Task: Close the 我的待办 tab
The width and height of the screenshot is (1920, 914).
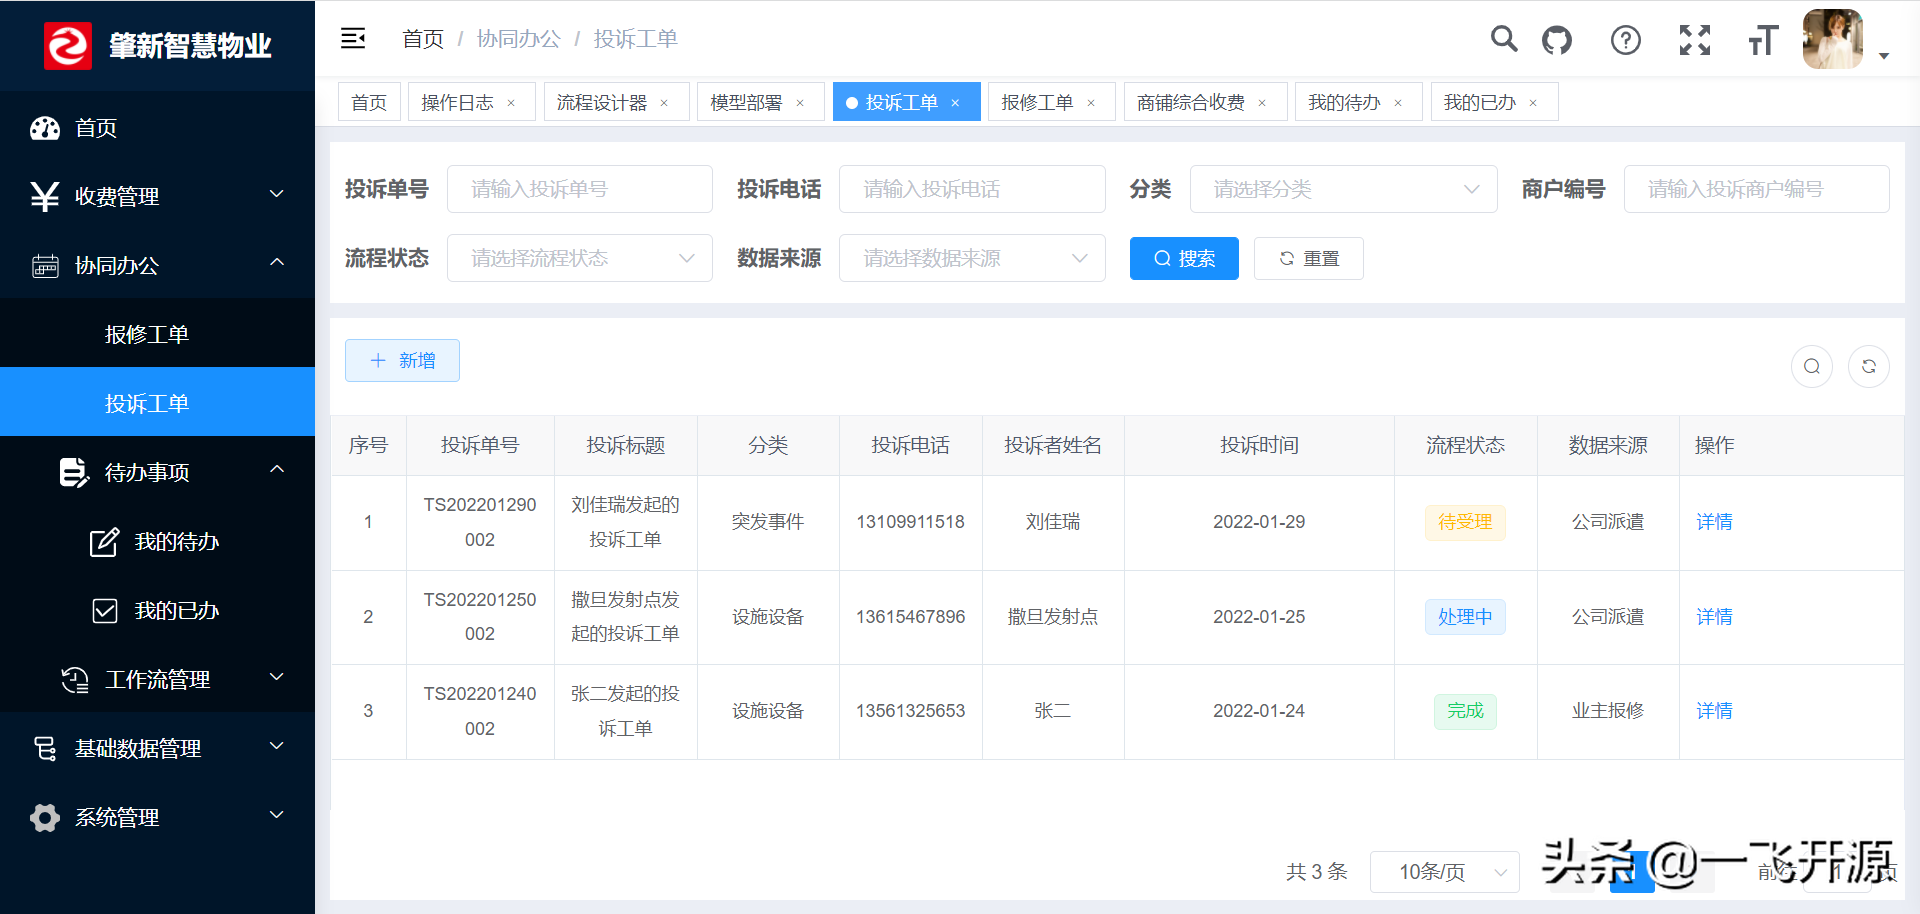Action: pyautogui.click(x=1398, y=103)
